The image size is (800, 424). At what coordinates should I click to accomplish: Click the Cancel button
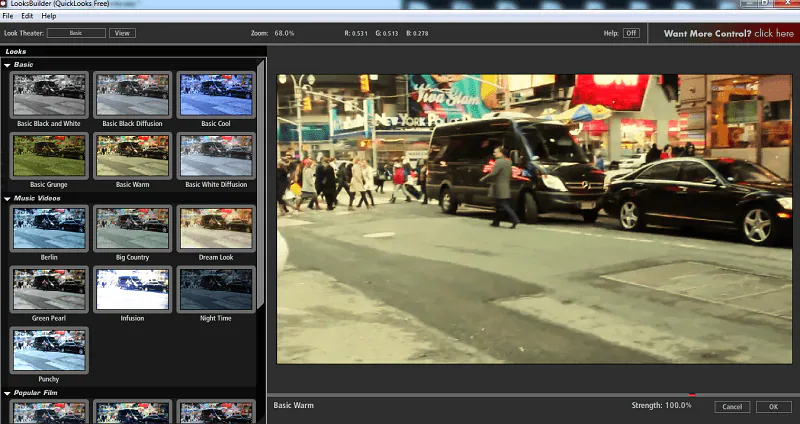pyautogui.click(x=732, y=407)
